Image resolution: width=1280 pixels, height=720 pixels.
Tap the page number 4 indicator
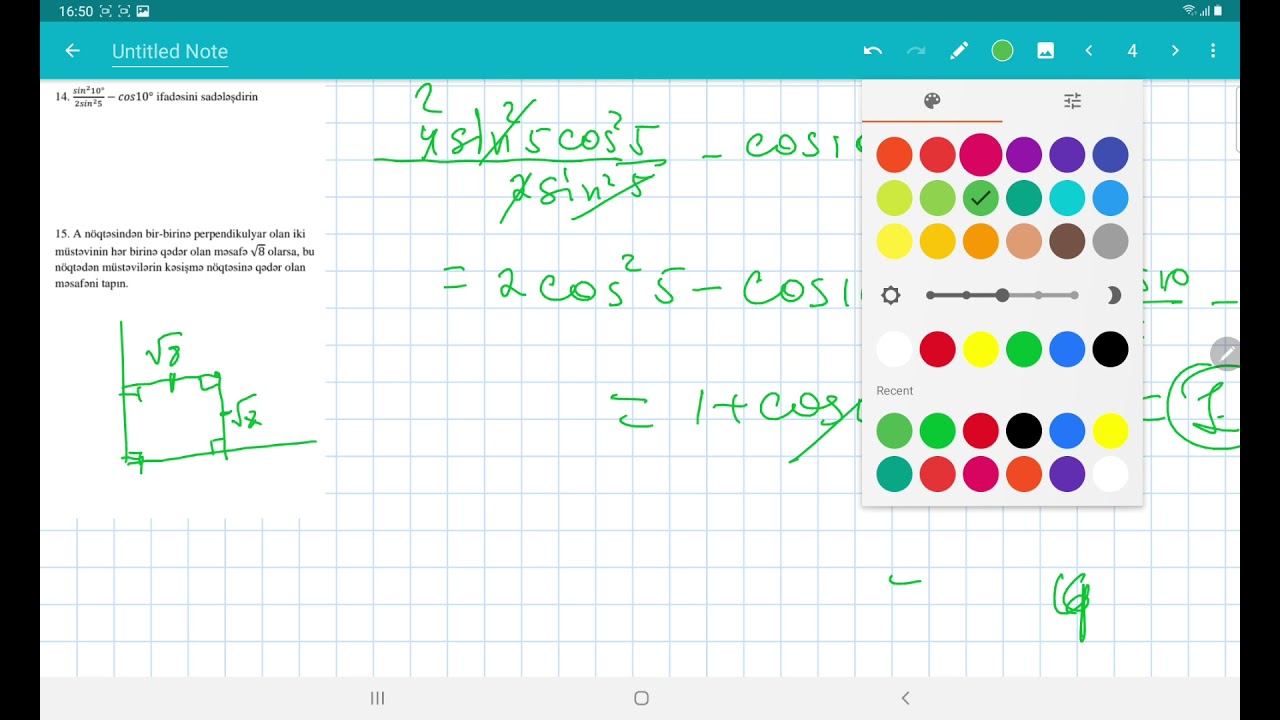click(x=1132, y=51)
